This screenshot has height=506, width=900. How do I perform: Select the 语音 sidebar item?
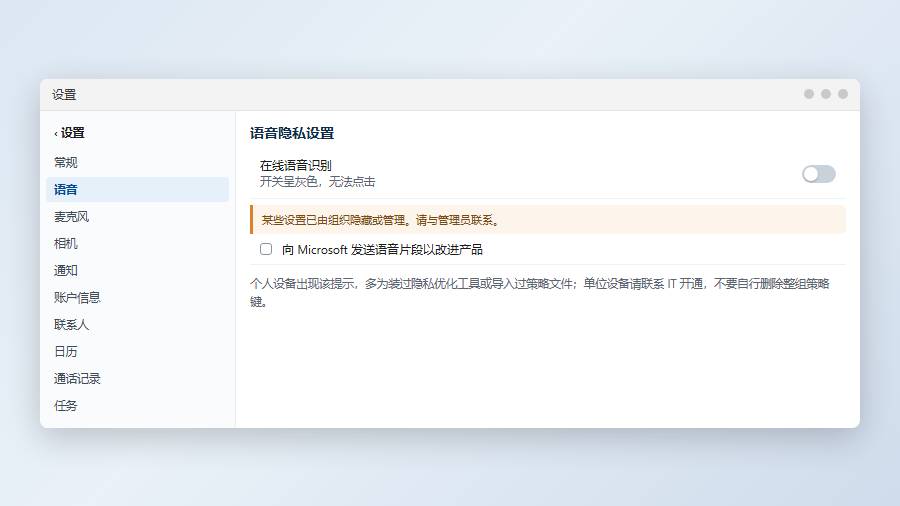[x=137, y=189]
